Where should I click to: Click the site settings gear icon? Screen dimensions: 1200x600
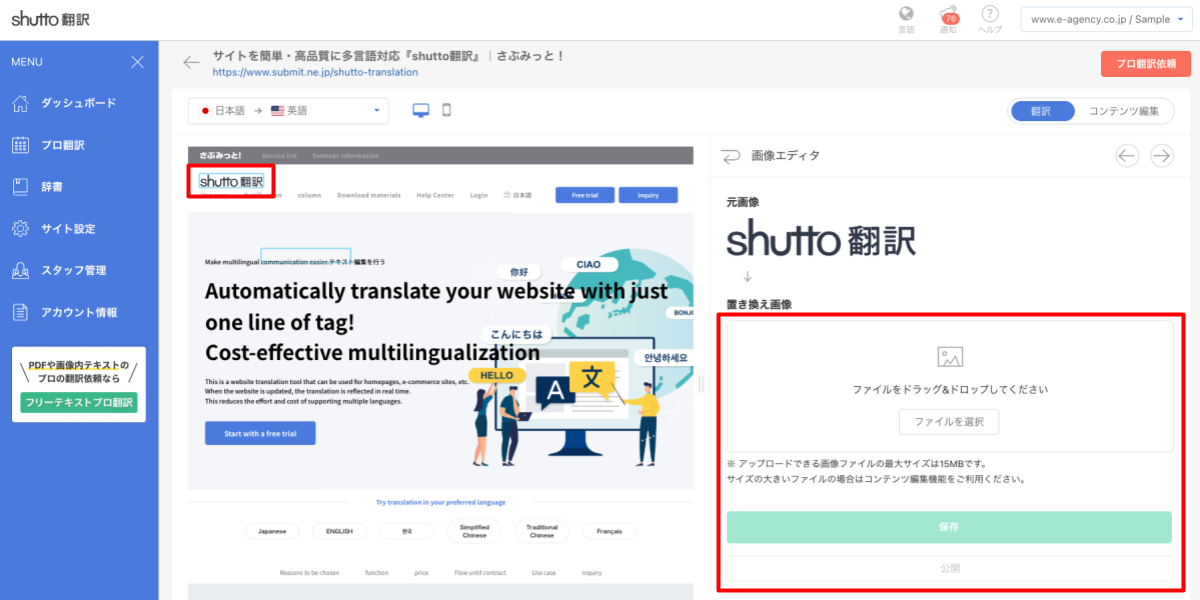click(20, 229)
